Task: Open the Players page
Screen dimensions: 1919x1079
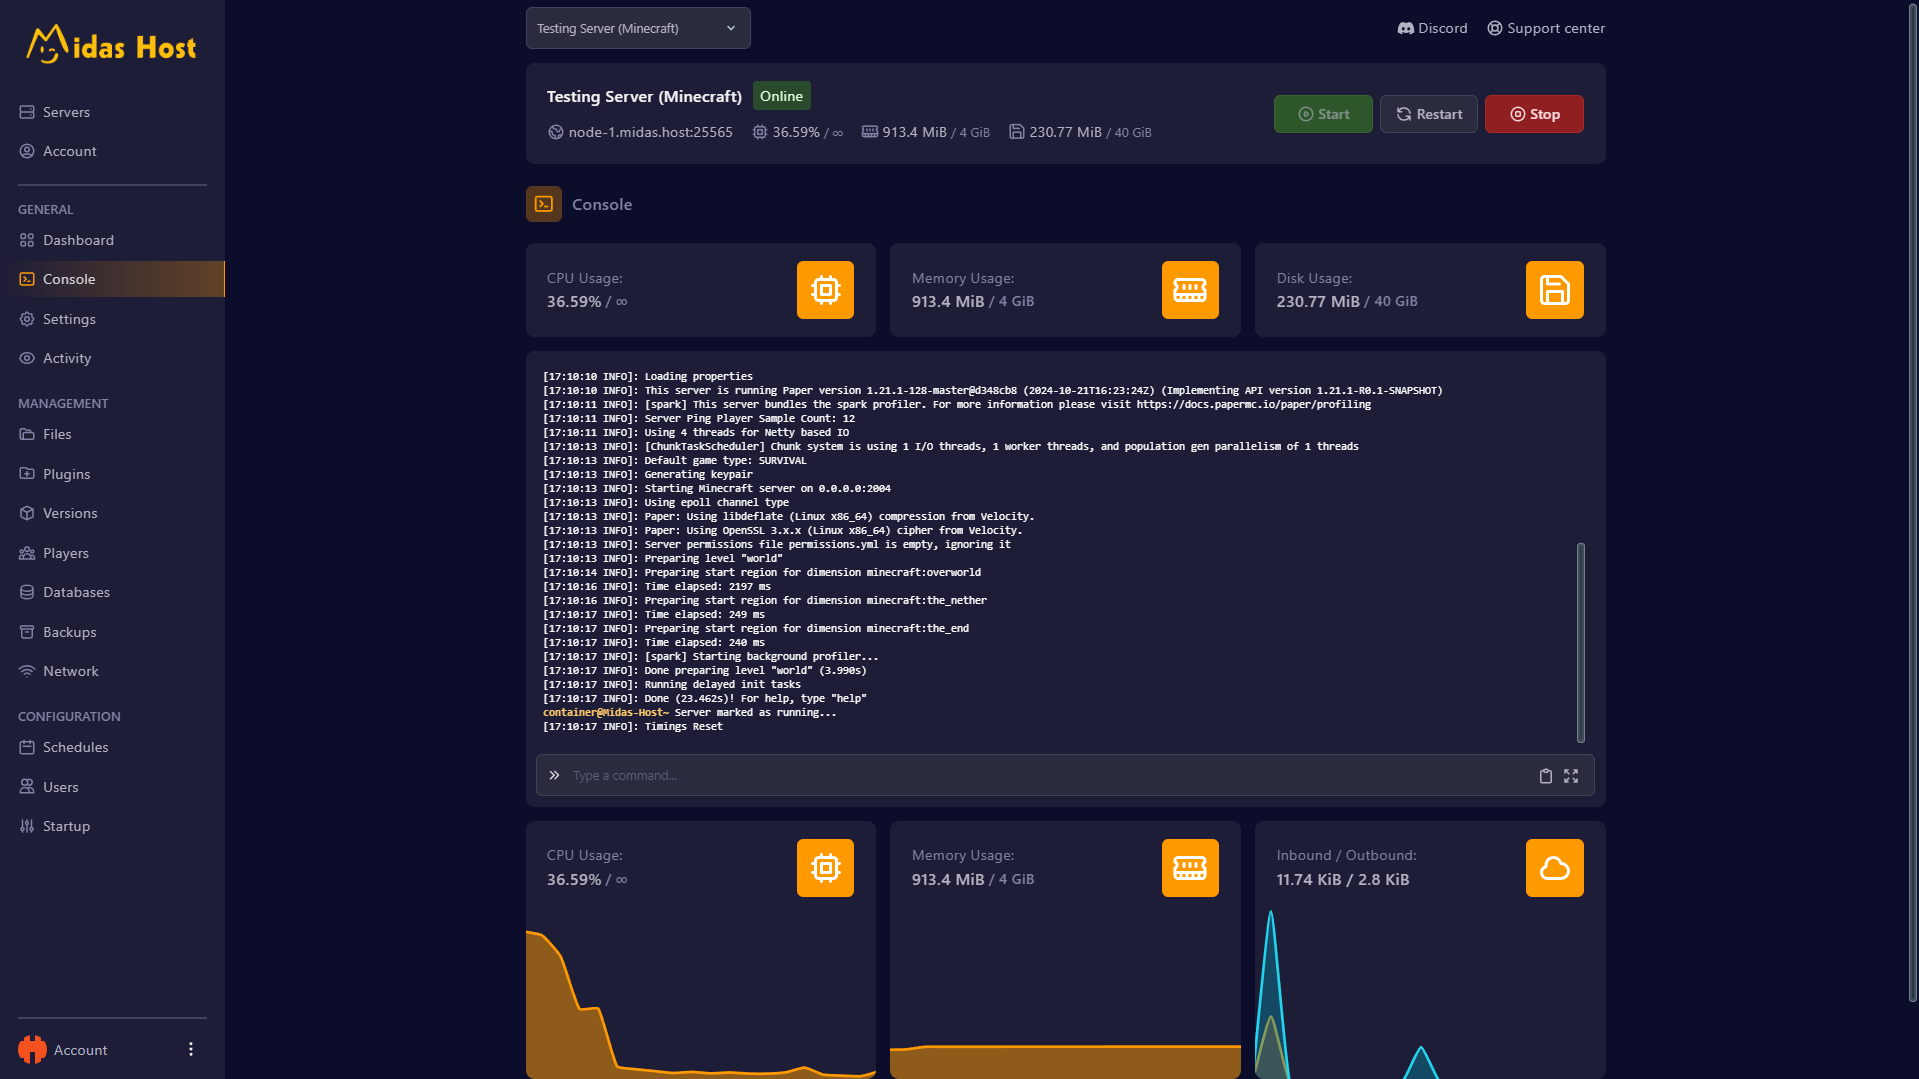Action: [x=112, y=553]
